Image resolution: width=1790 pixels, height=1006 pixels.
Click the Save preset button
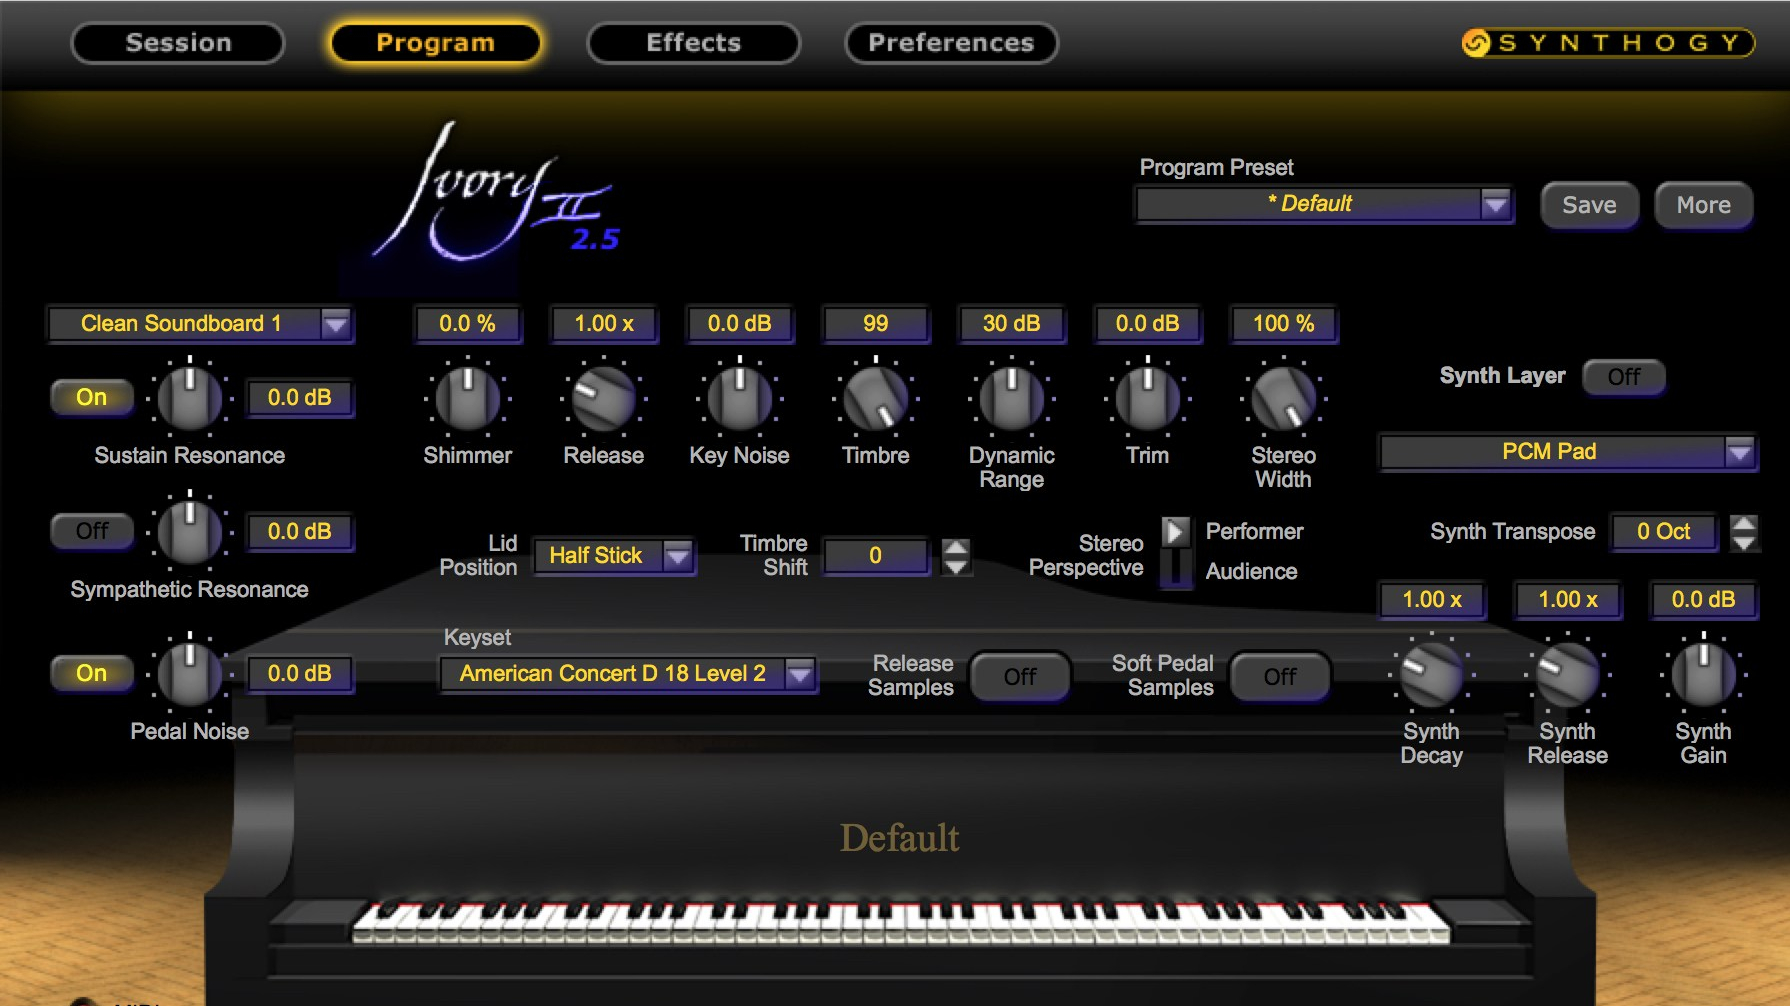[1588, 205]
